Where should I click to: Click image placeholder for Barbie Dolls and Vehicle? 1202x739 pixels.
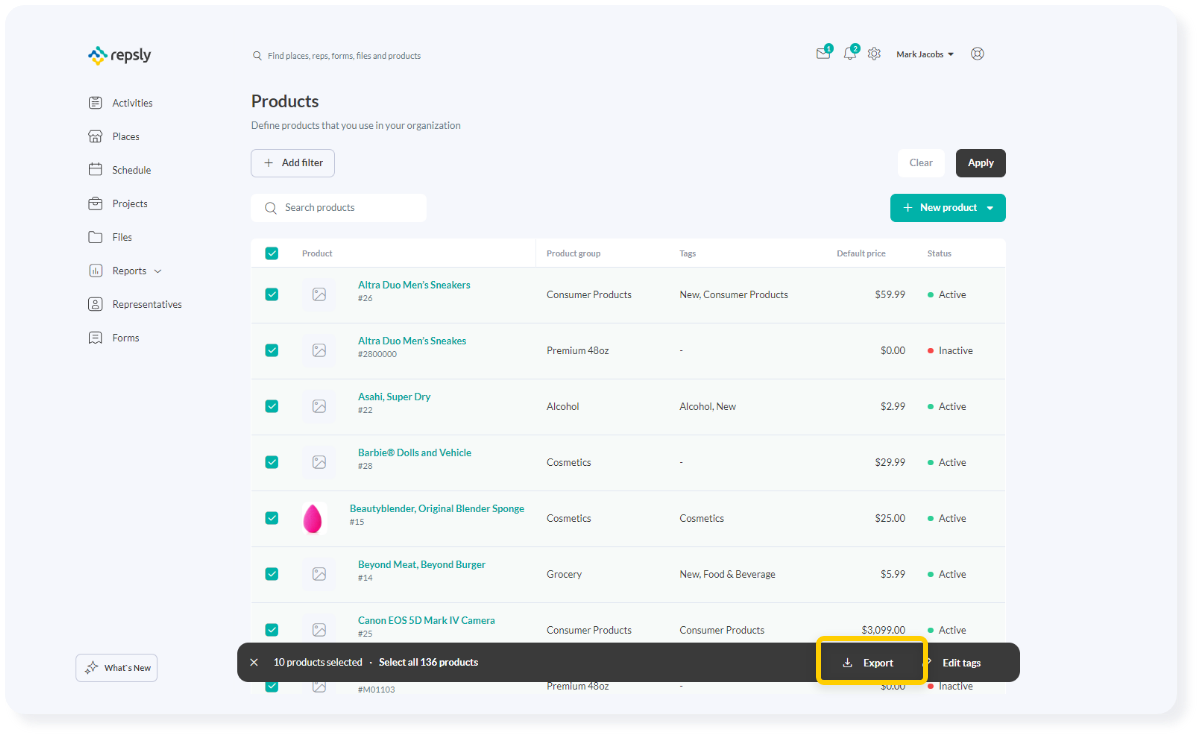[319, 463]
